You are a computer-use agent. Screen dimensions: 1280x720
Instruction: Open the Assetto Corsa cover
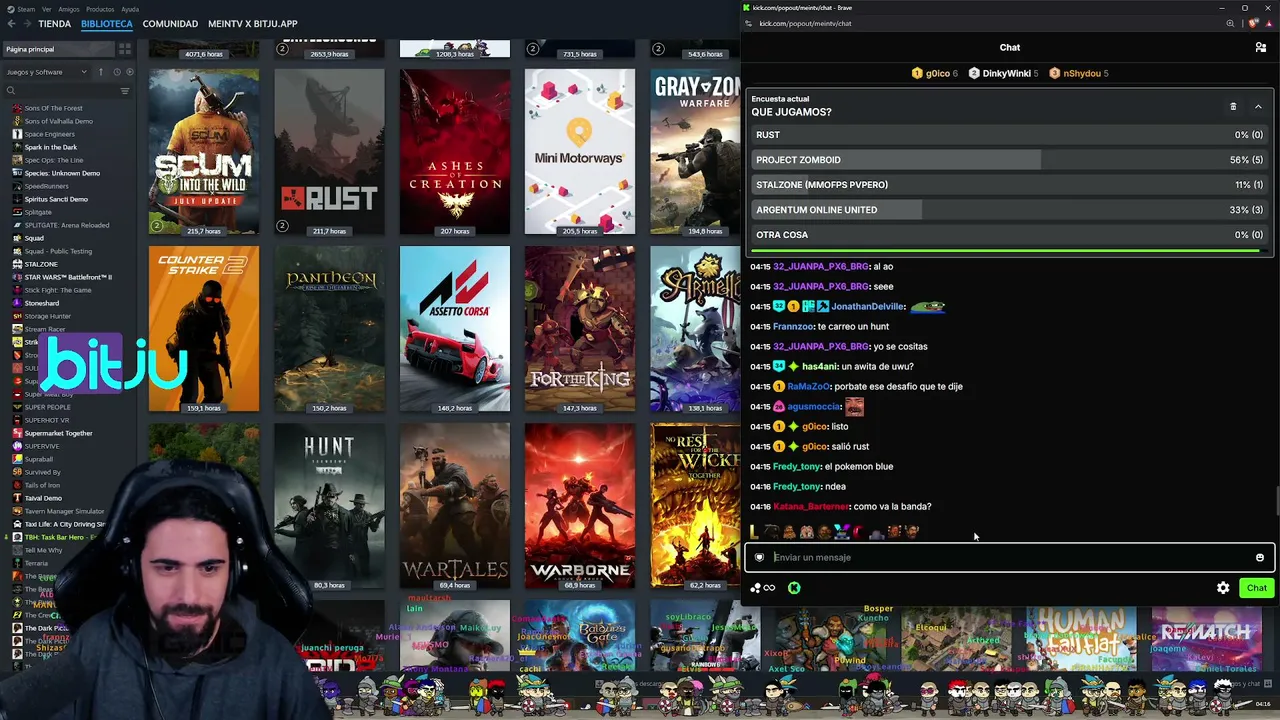pyautogui.click(x=455, y=329)
